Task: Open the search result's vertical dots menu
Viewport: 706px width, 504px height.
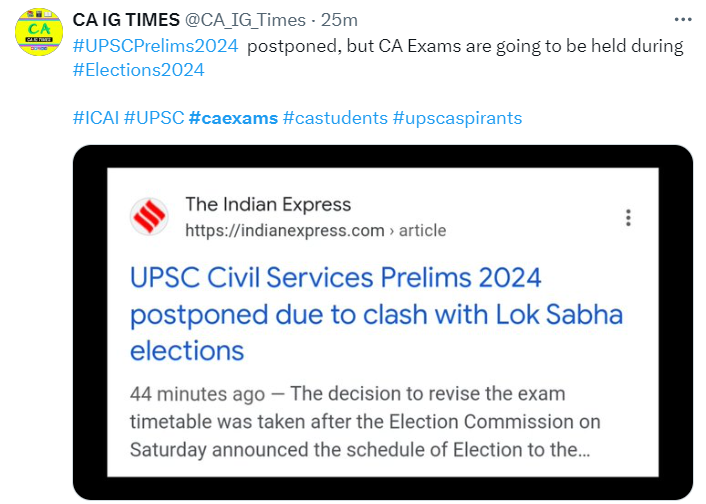Action: pos(628,218)
